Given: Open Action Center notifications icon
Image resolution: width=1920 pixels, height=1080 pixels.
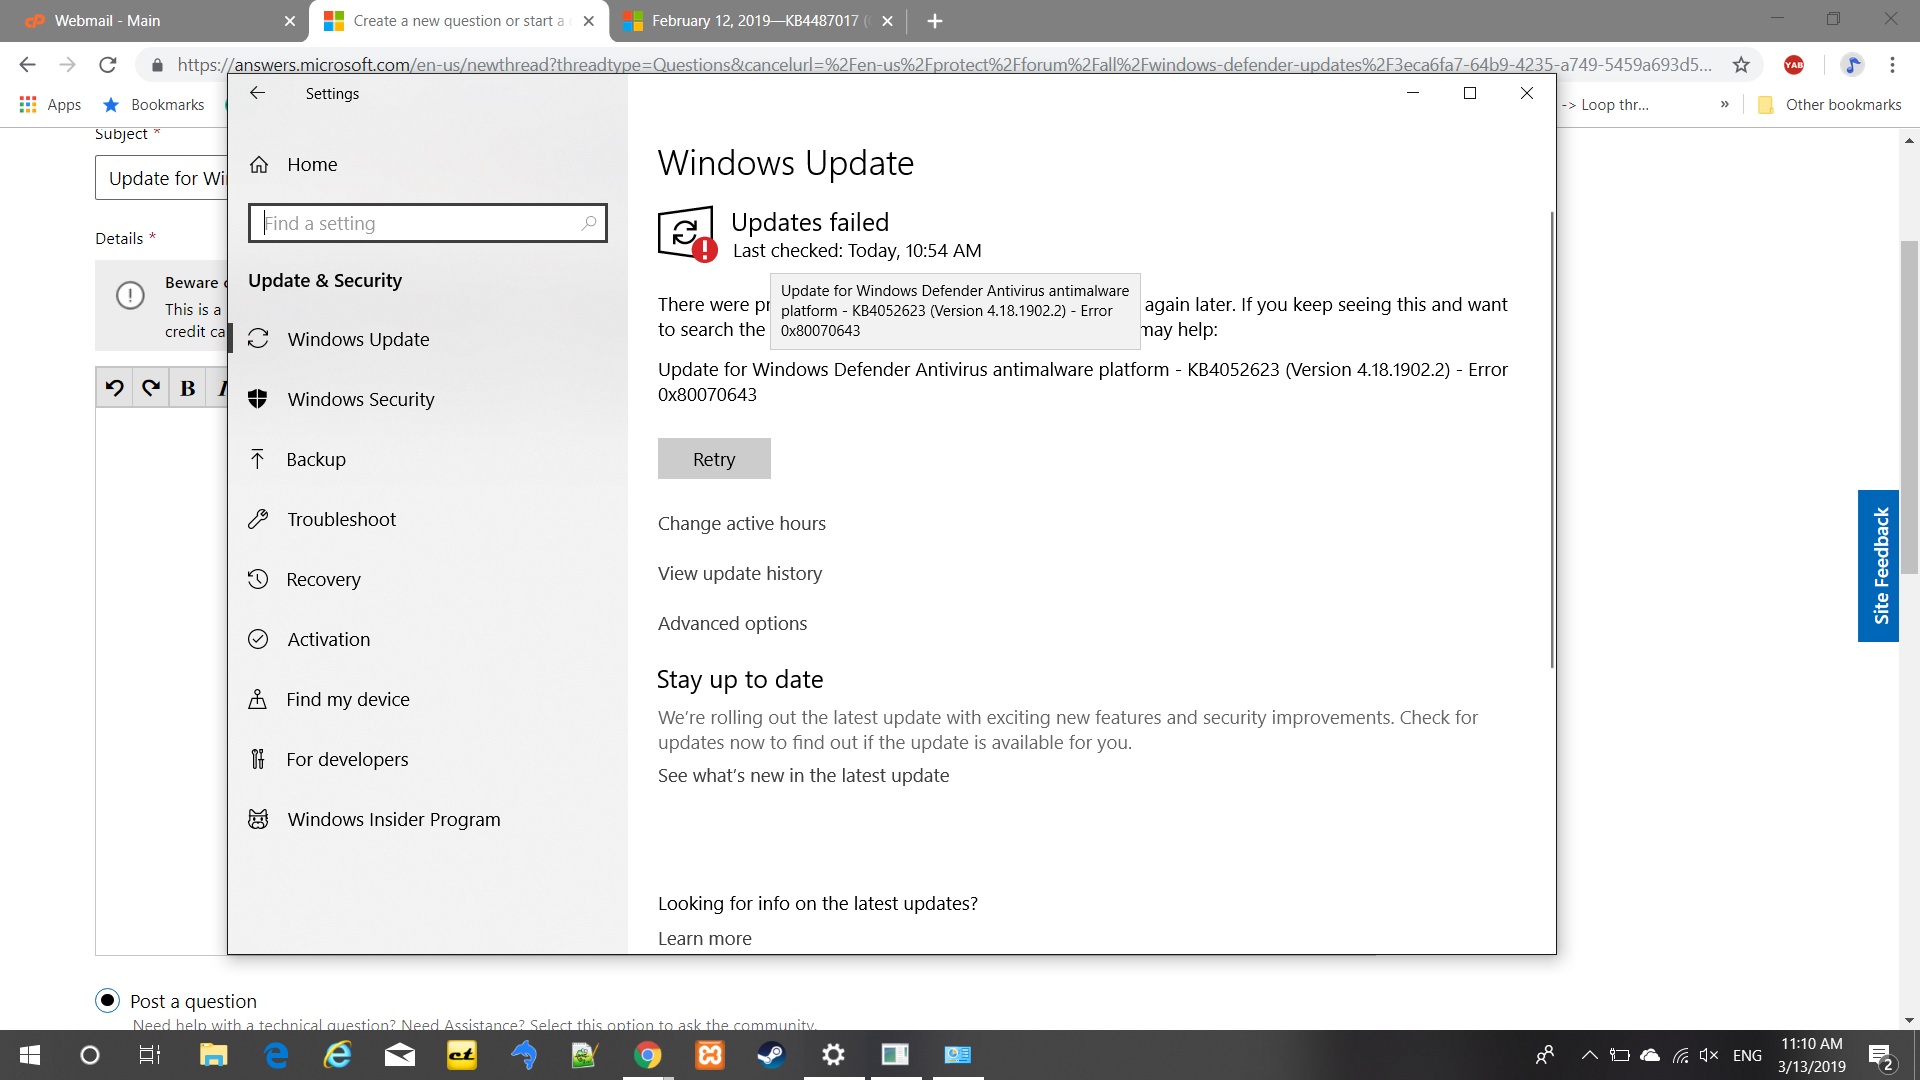Looking at the screenshot, I should [1881, 1056].
